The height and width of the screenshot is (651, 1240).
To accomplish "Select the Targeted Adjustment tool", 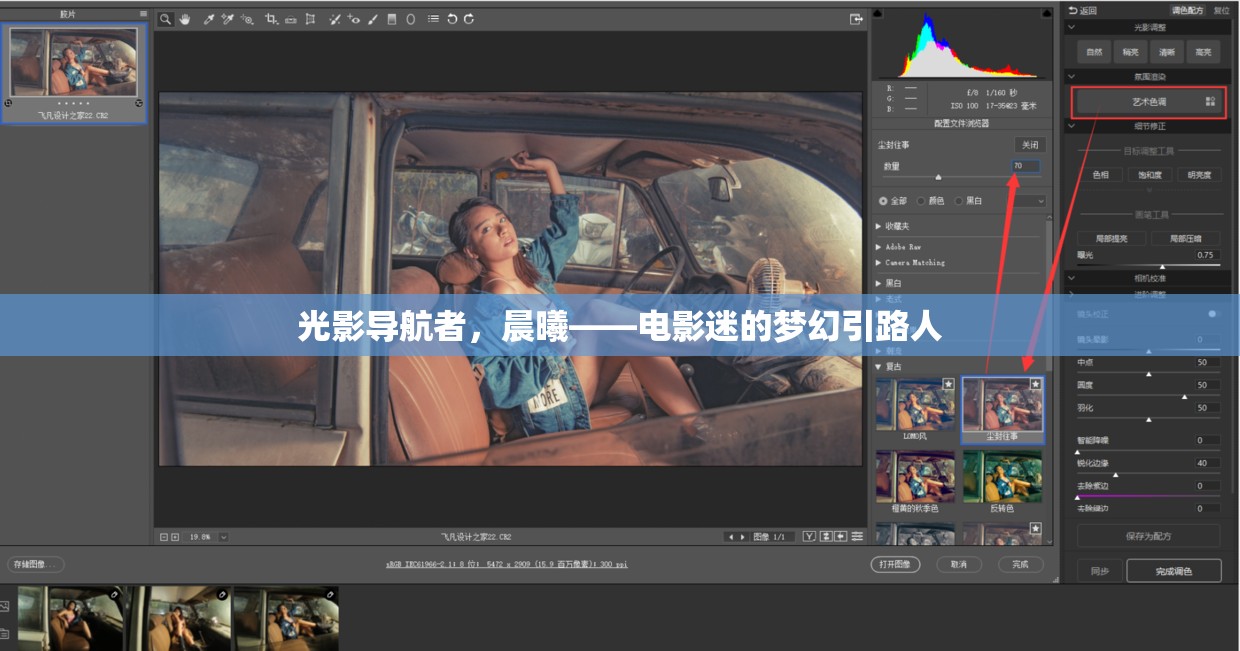I will coord(247,19).
